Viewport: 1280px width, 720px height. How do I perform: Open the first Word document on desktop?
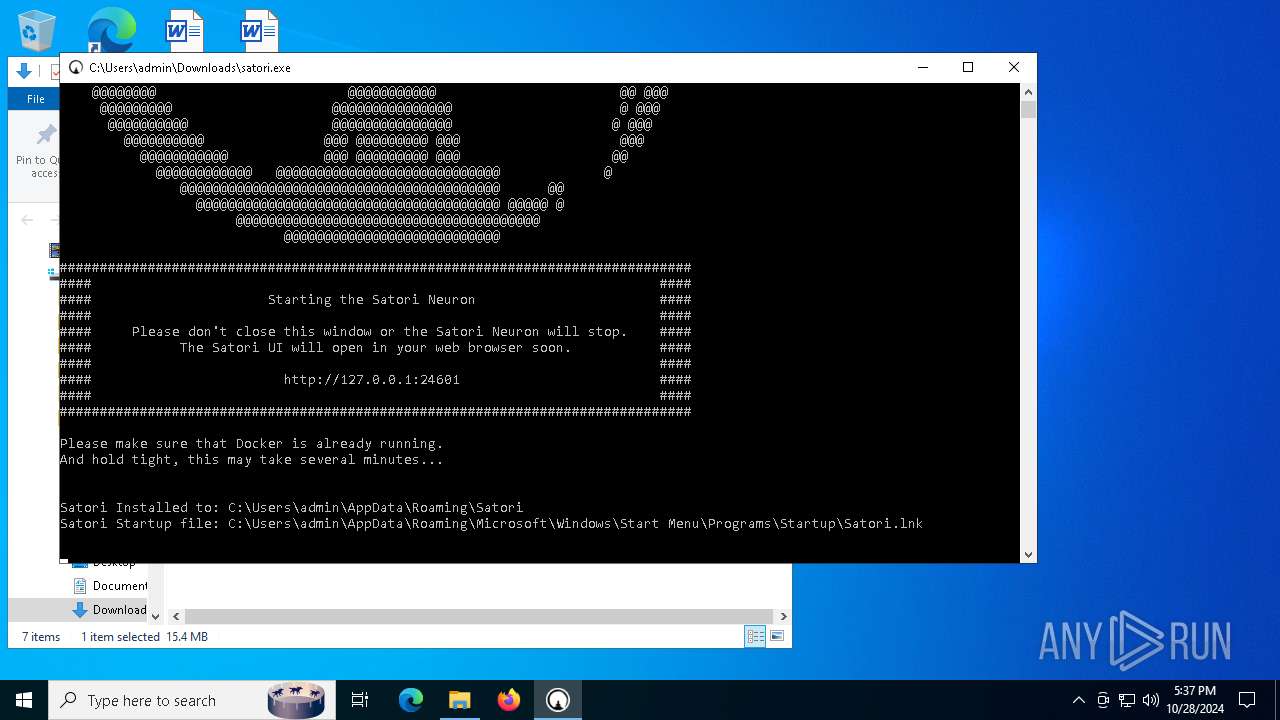[x=184, y=30]
